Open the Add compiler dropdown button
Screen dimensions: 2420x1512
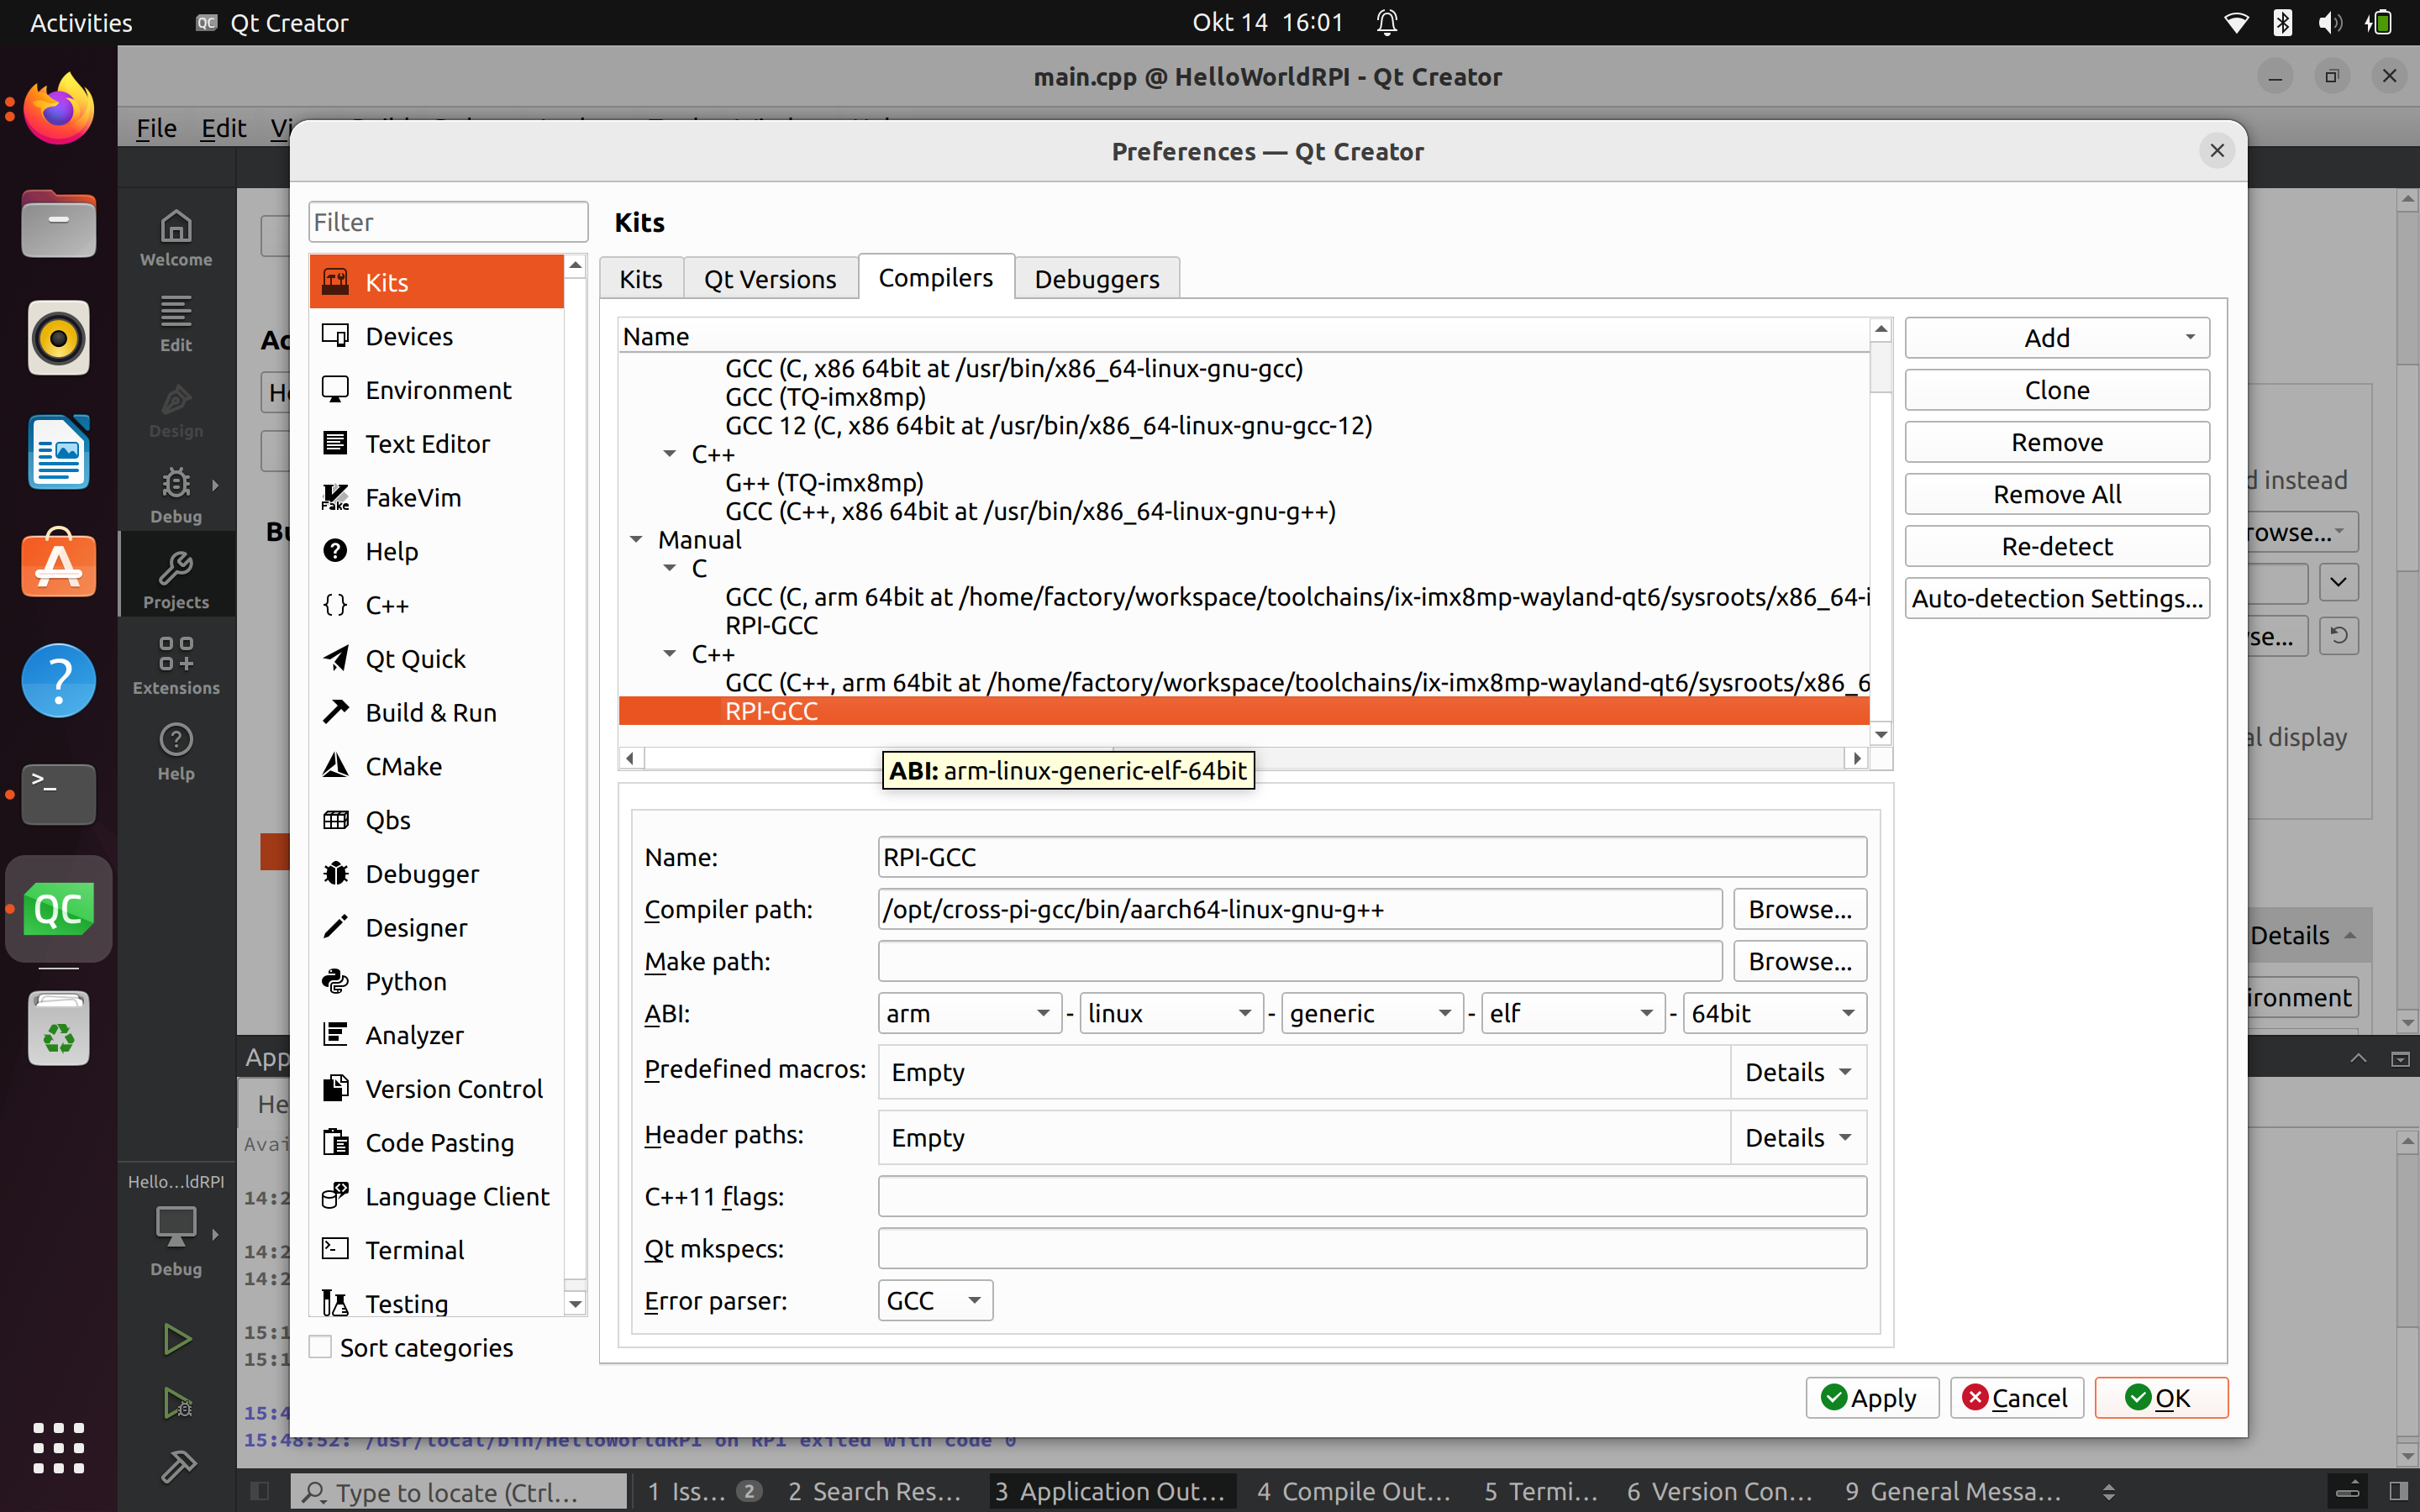[2057, 338]
